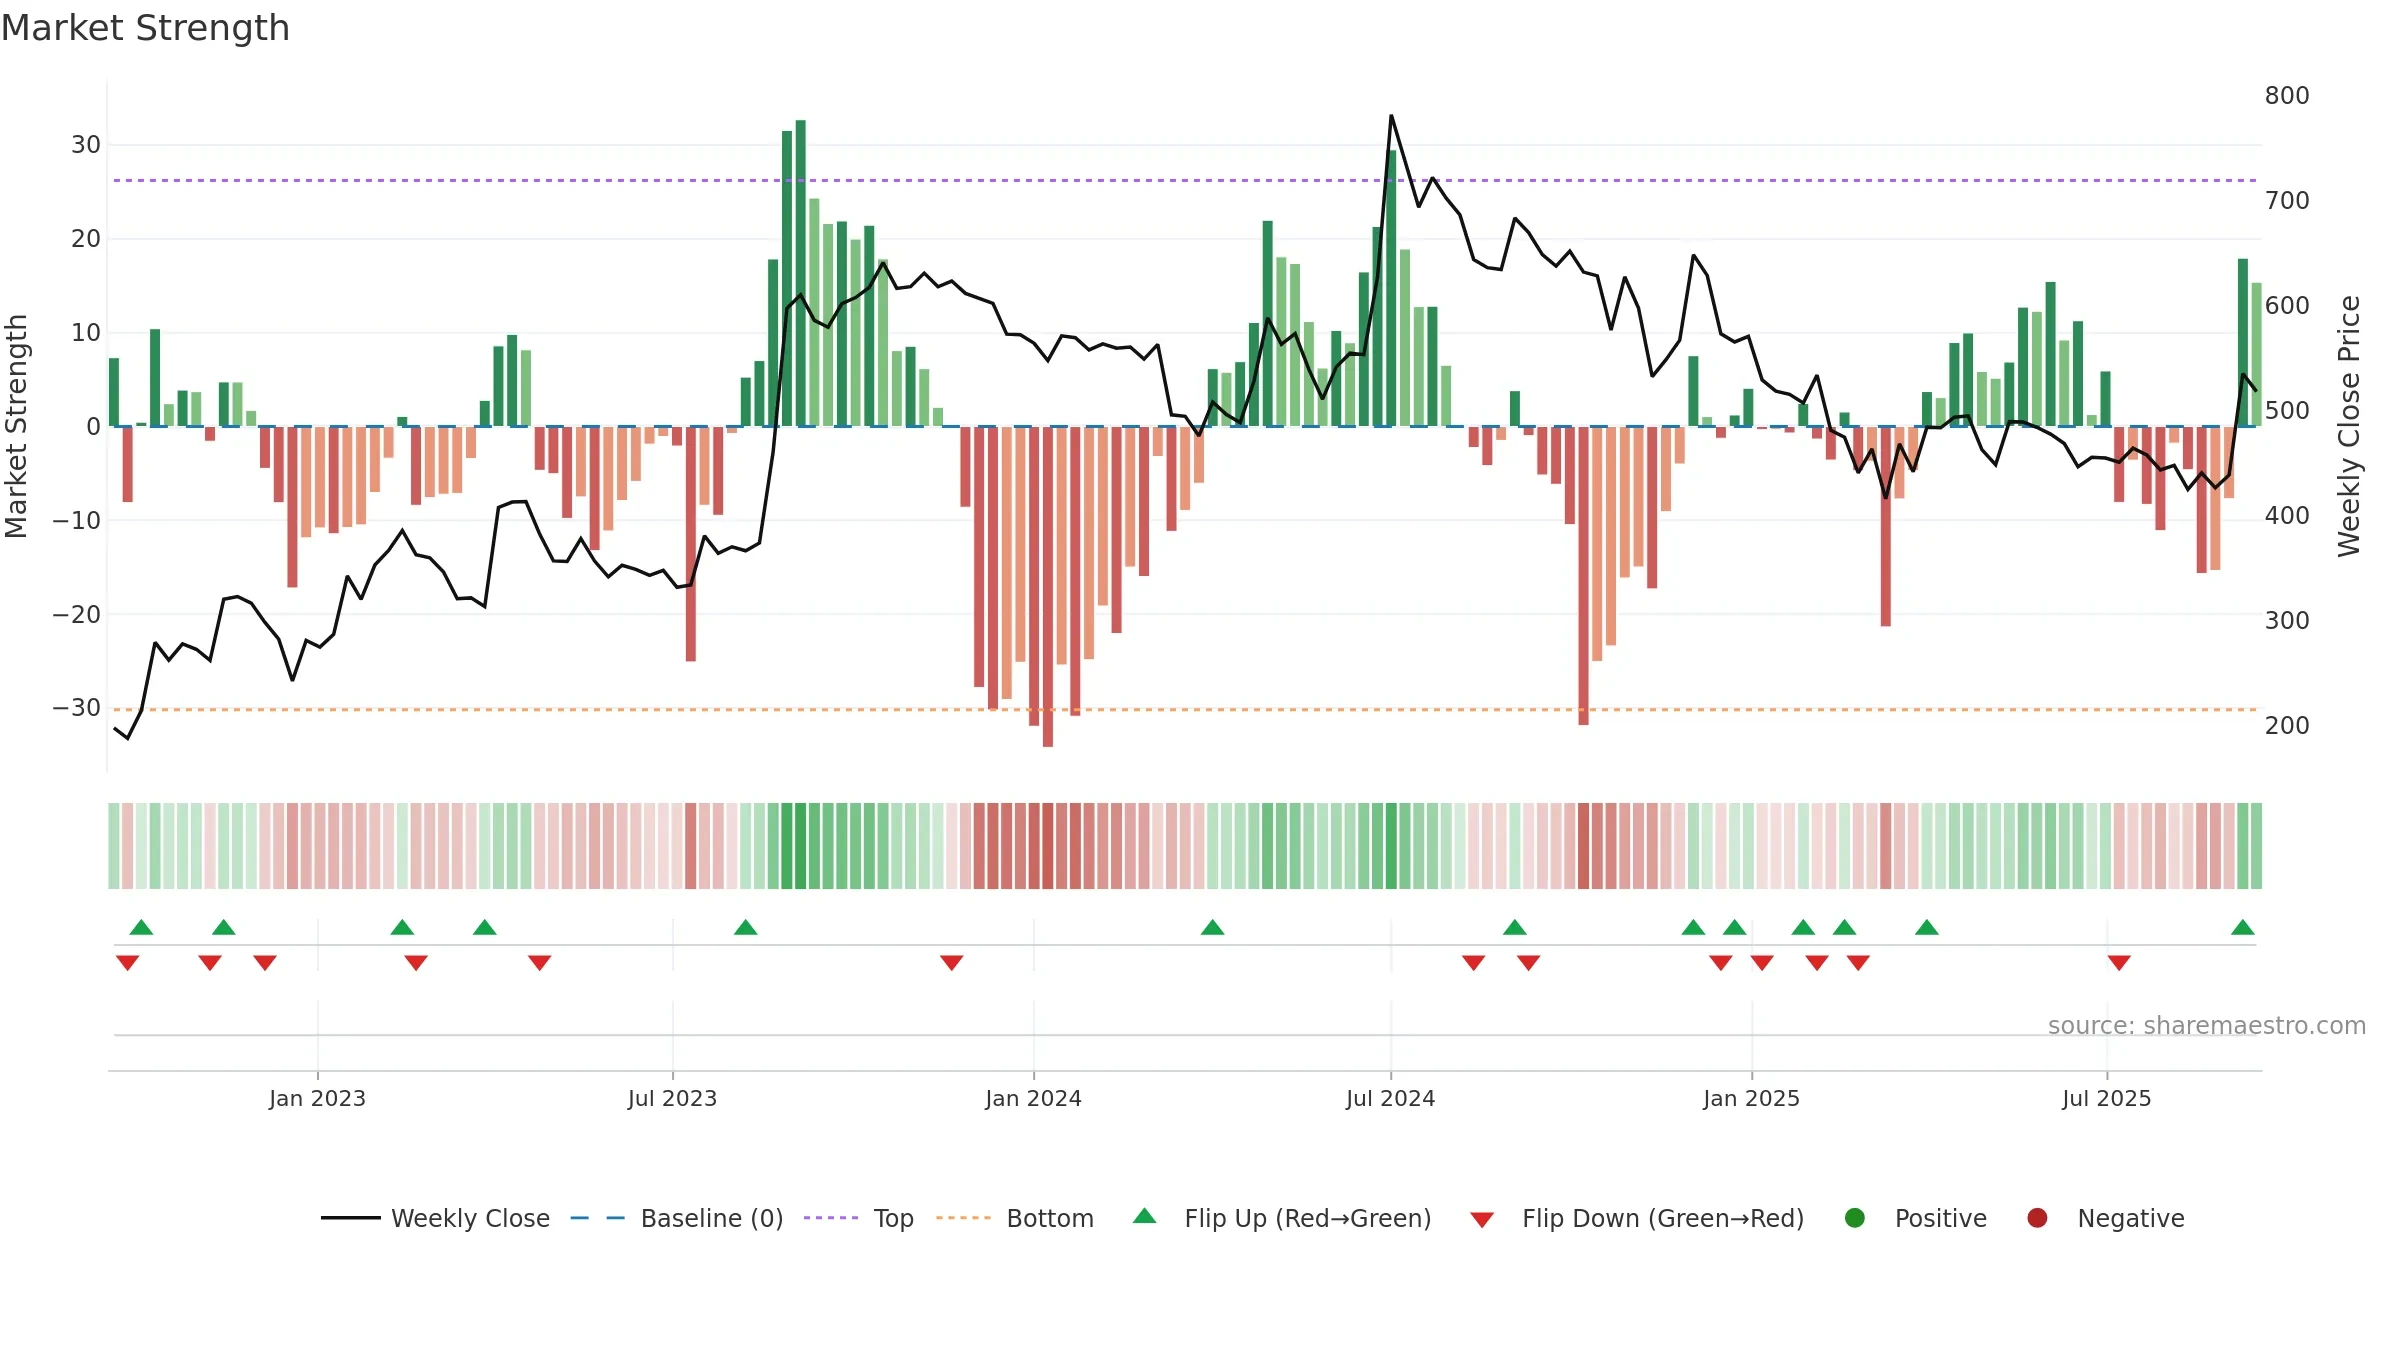2400x1350 pixels.
Task: Click the lone green flip-up triangle between Jan 2024 and Jul 2024
Action: 1213,927
